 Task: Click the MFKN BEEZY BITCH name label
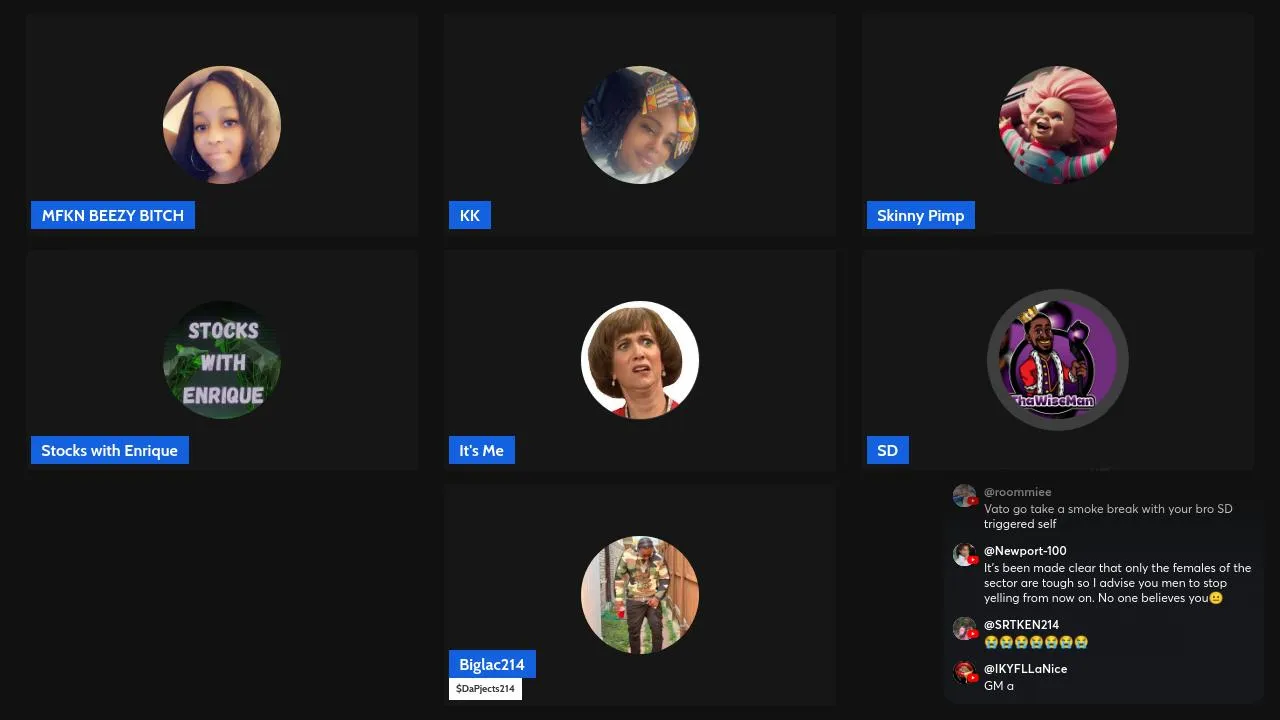coord(113,215)
